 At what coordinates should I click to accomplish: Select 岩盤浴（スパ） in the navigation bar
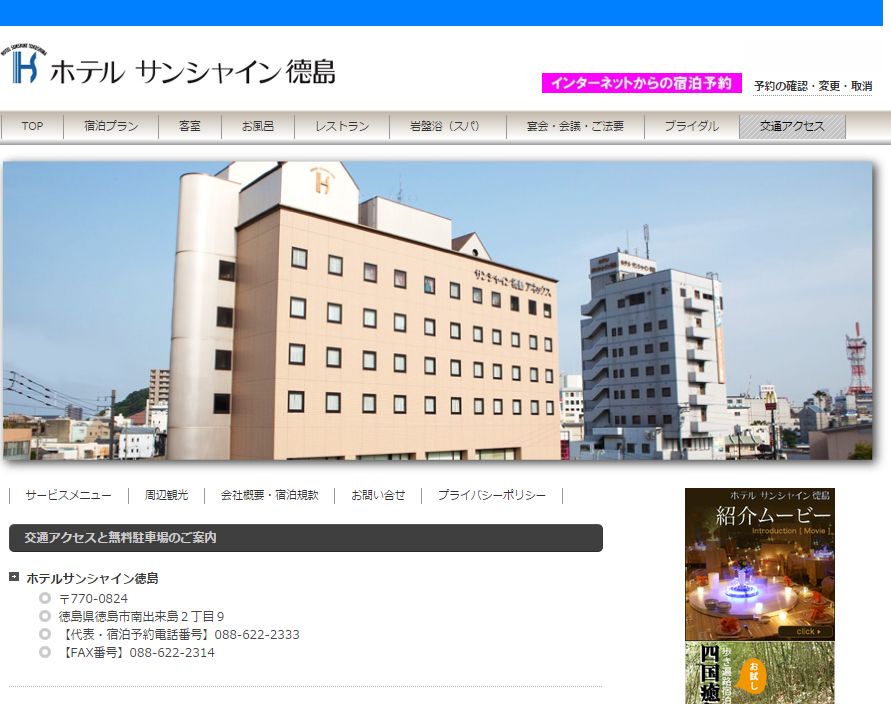(444, 127)
